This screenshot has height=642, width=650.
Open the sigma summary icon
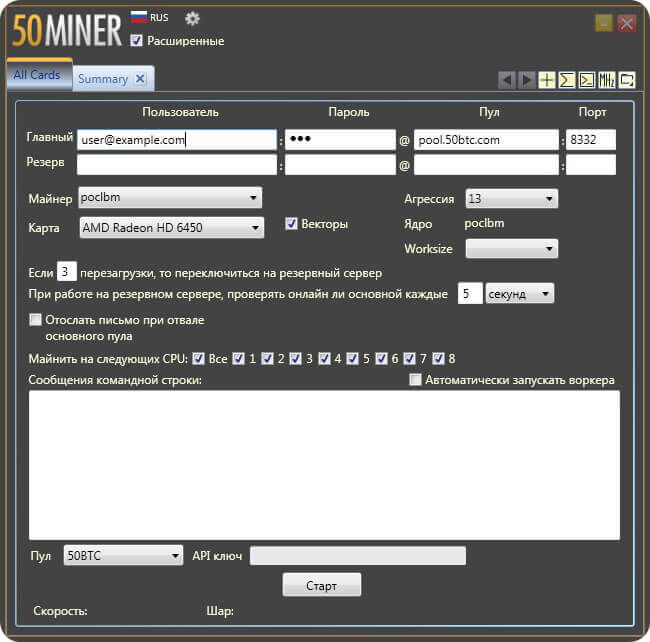pyautogui.click(x=567, y=80)
